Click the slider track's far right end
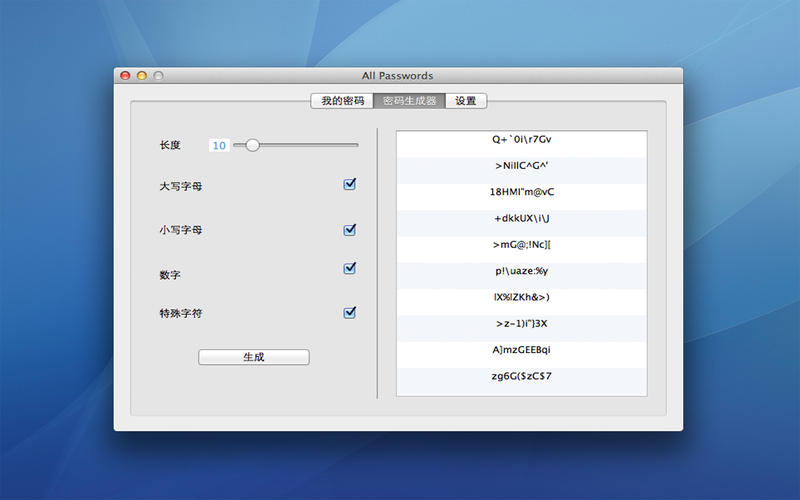 pyautogui.click(x=357, y=145)
